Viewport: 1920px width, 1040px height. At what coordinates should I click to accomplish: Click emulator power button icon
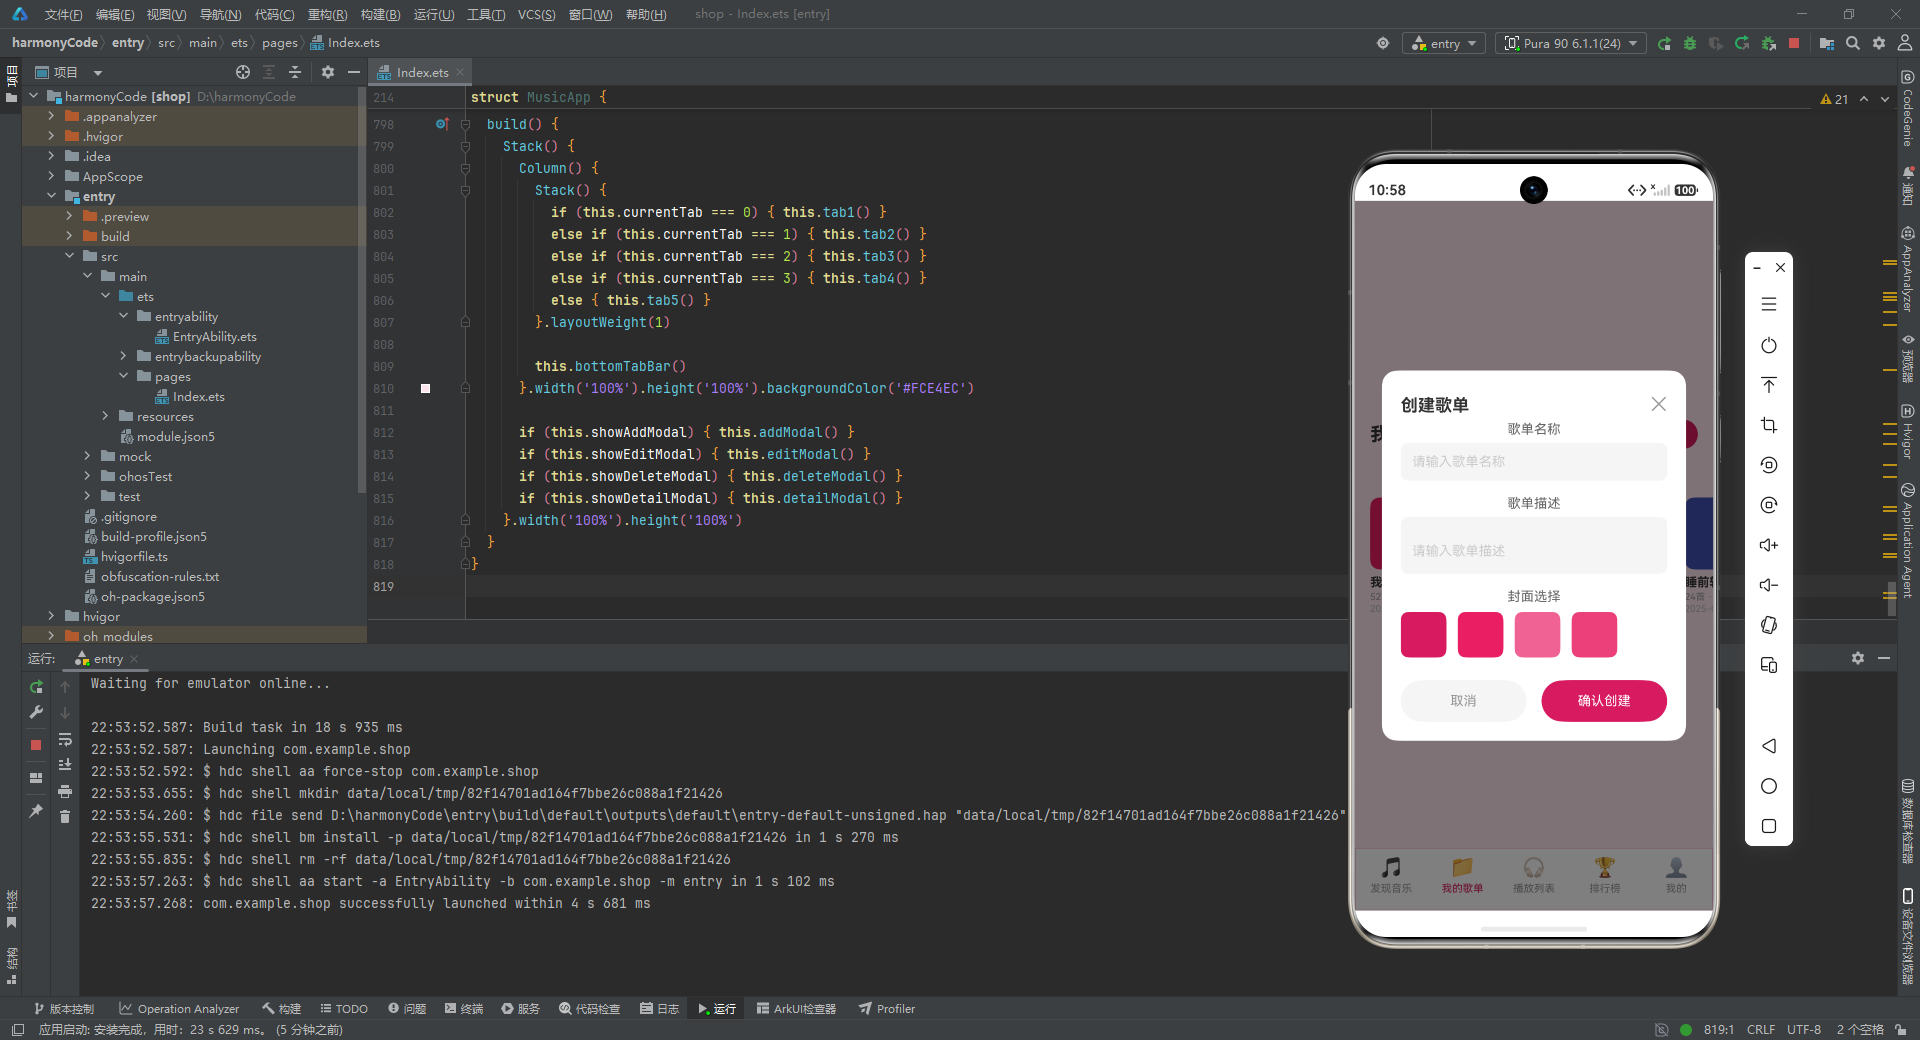point(1769,345)
